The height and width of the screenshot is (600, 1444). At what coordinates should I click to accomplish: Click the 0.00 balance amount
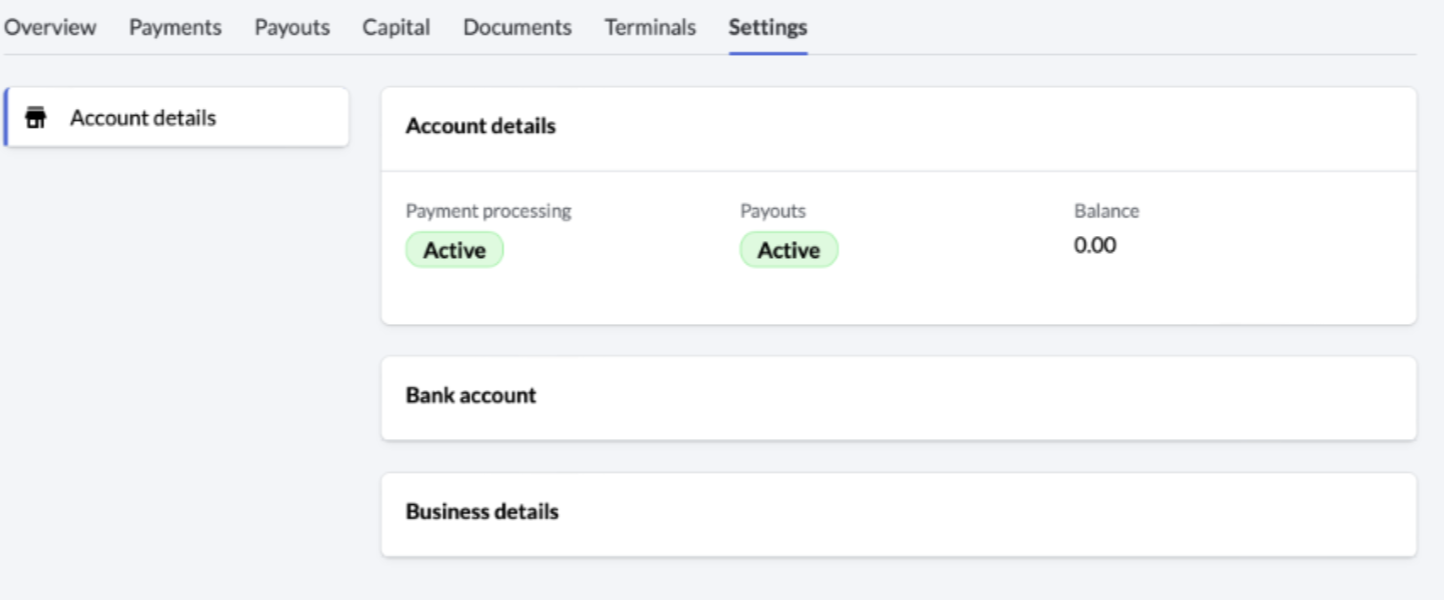point(1095,246)
